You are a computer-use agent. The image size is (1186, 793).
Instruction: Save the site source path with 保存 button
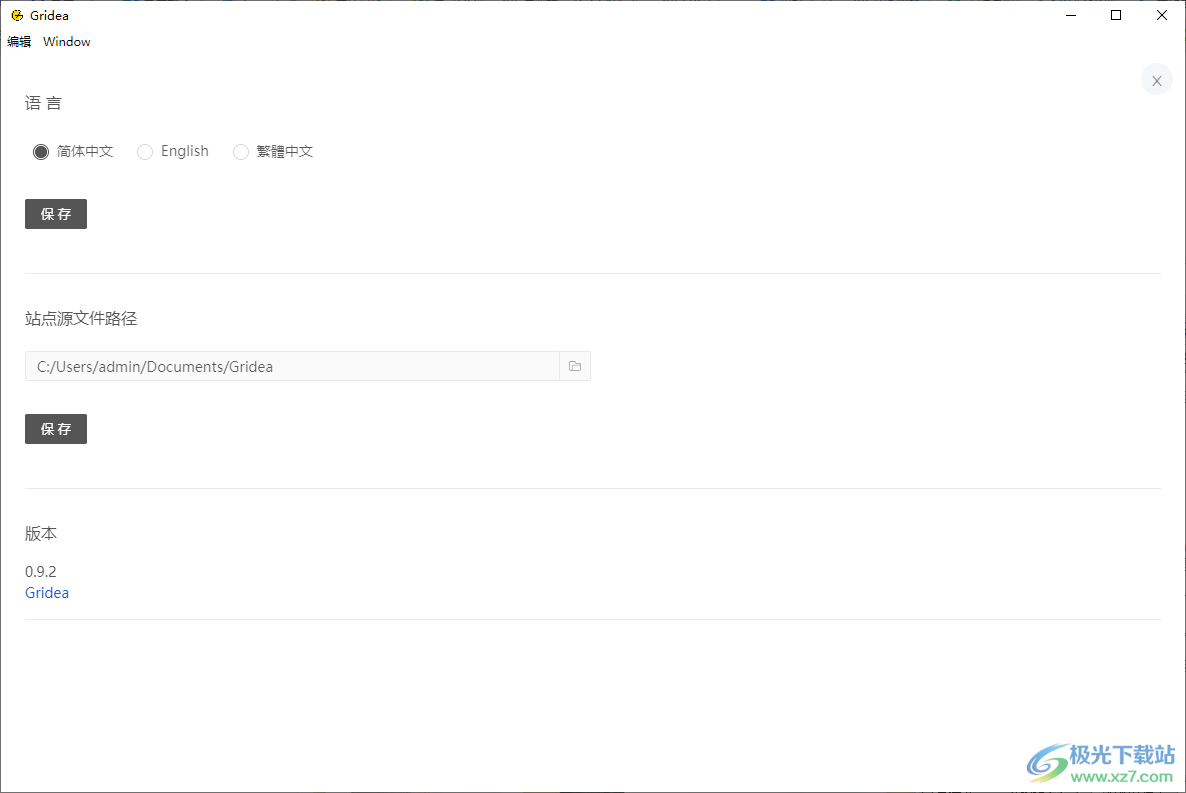pyautogui.click(x=56, y=429)
